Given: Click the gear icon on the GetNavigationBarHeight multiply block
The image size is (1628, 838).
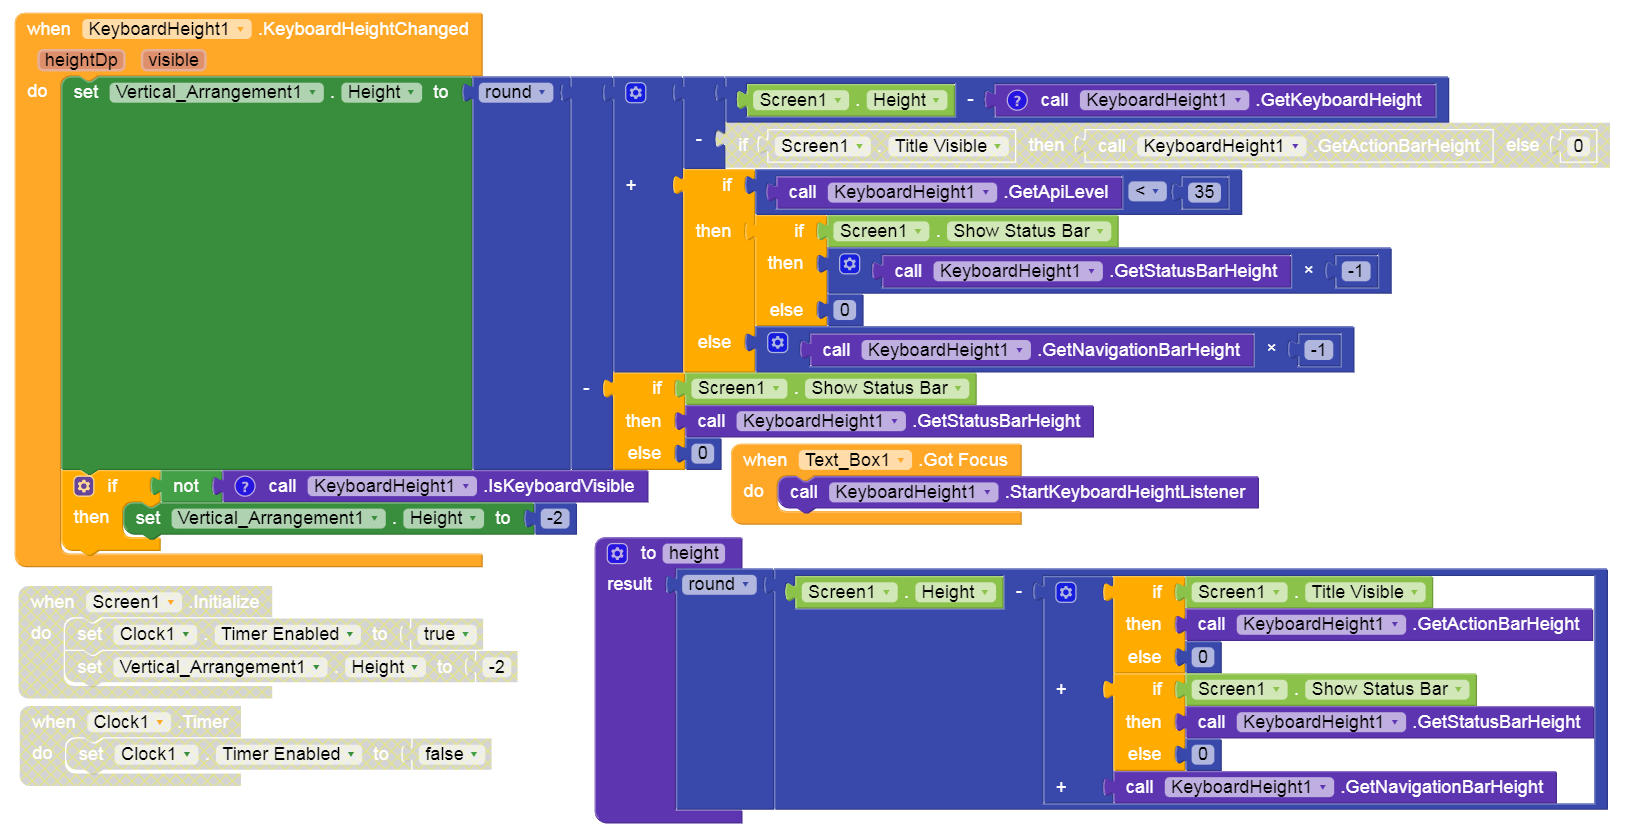Looking at the screenshot, I should pos(777,343).
